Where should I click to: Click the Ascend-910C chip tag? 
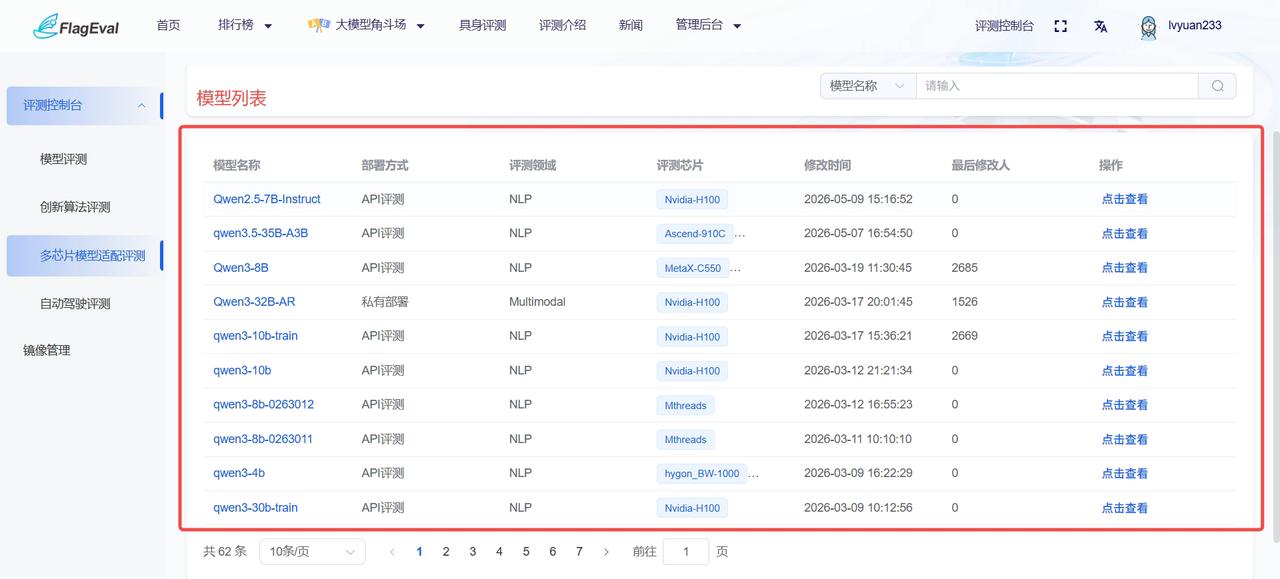695,234
